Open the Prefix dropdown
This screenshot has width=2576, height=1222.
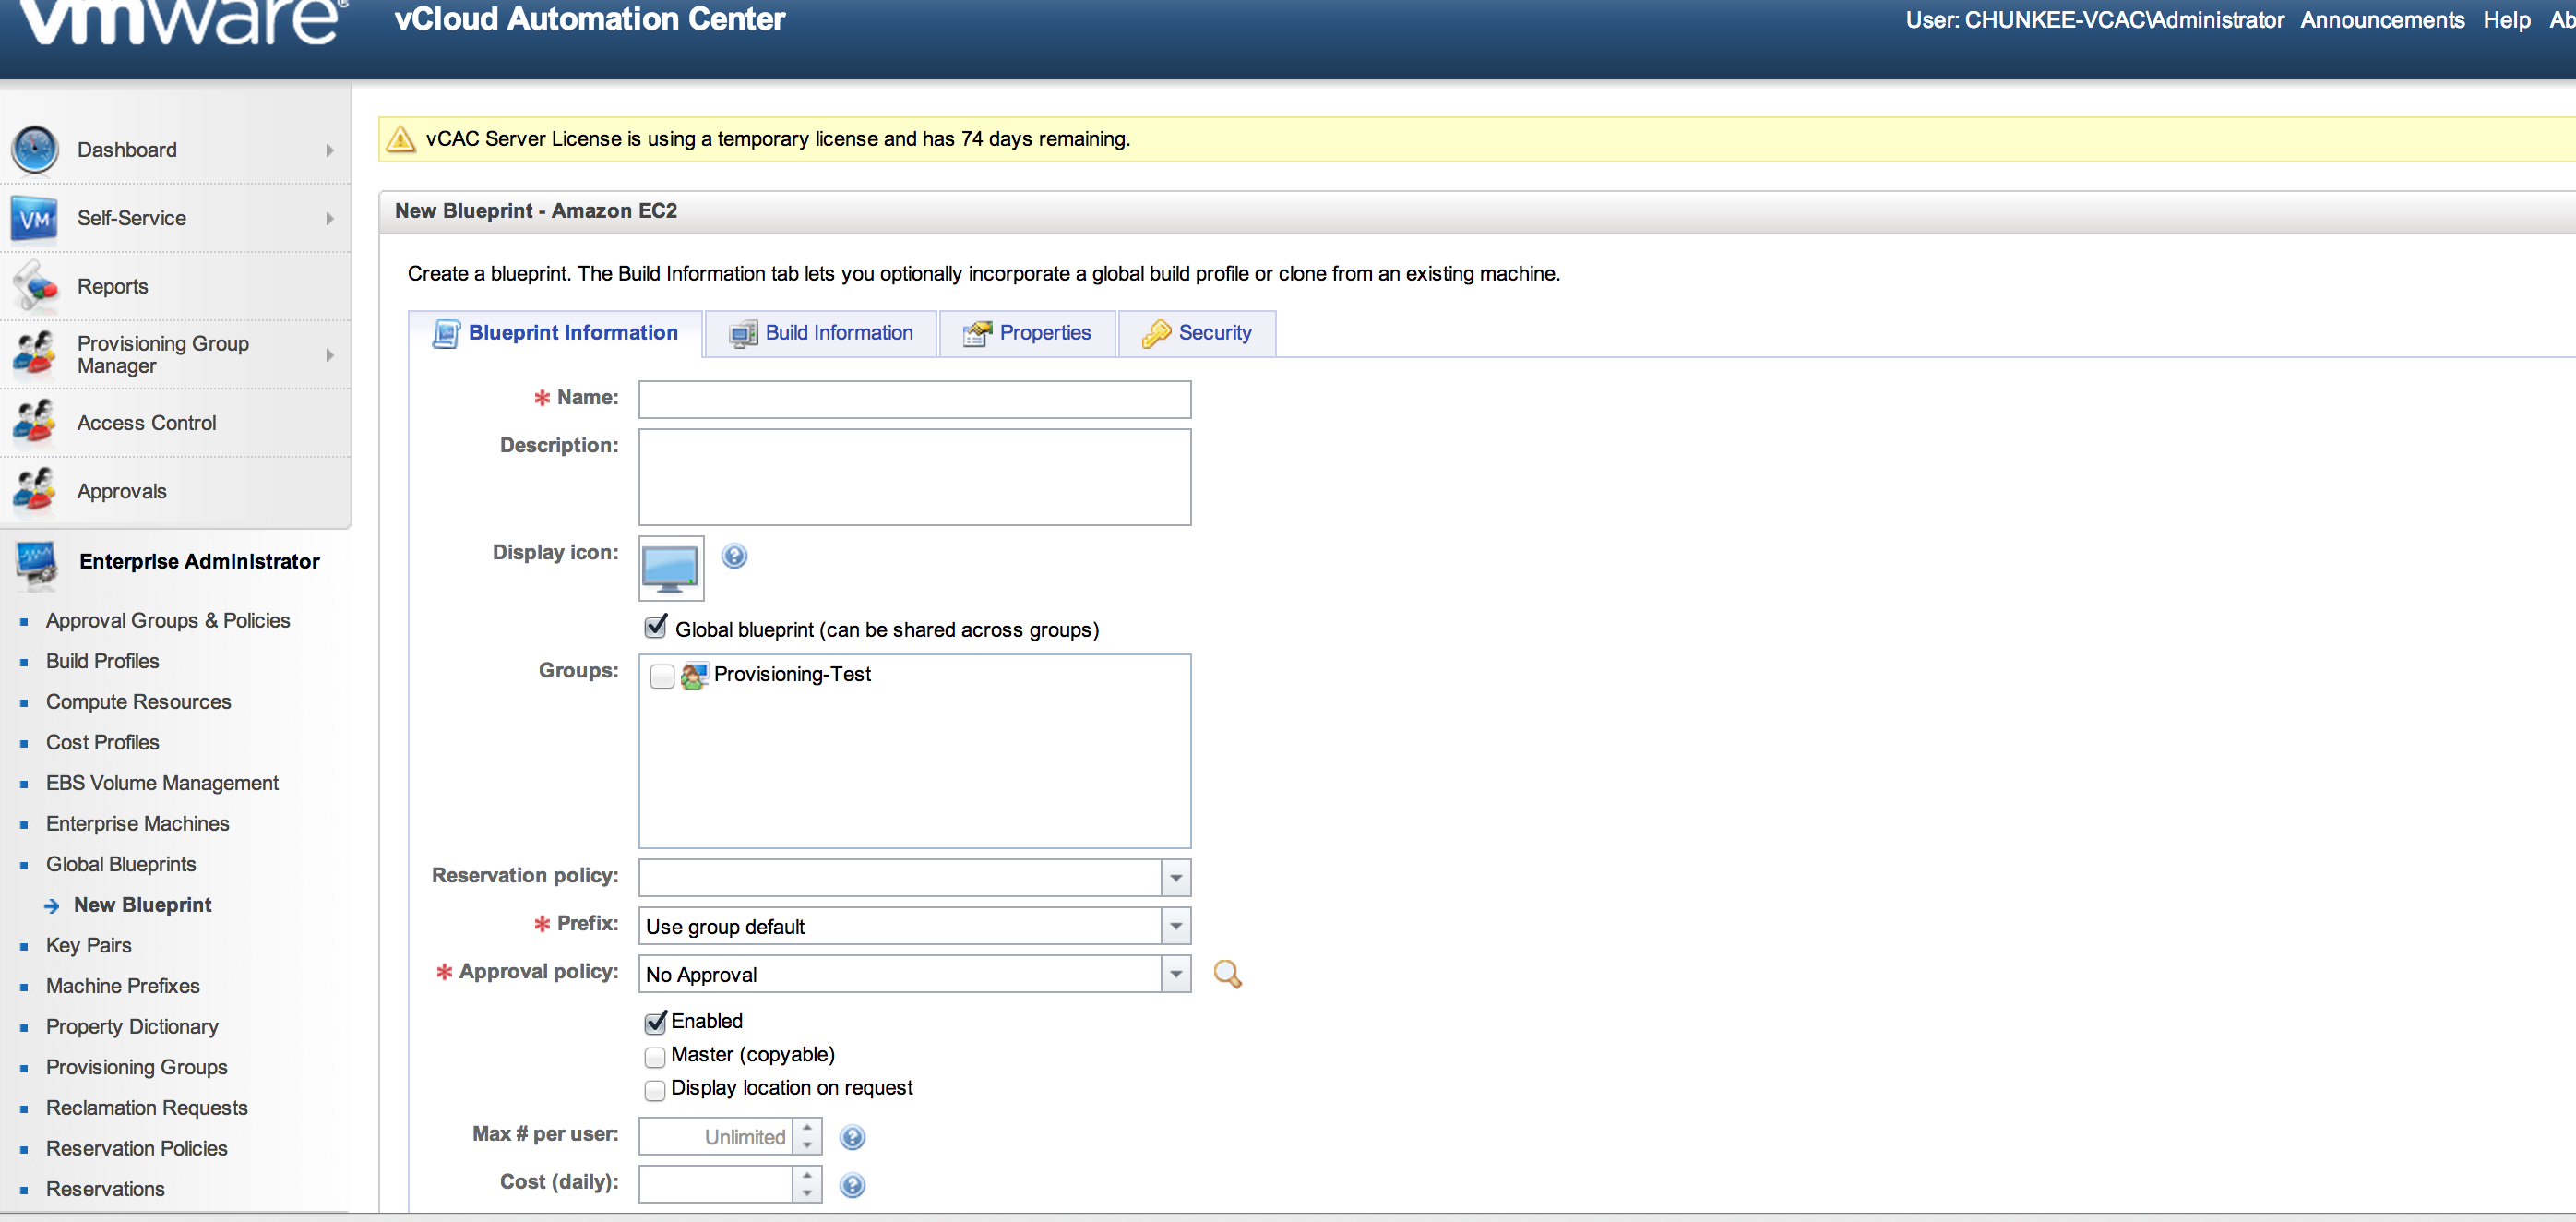coord(1176,926)
